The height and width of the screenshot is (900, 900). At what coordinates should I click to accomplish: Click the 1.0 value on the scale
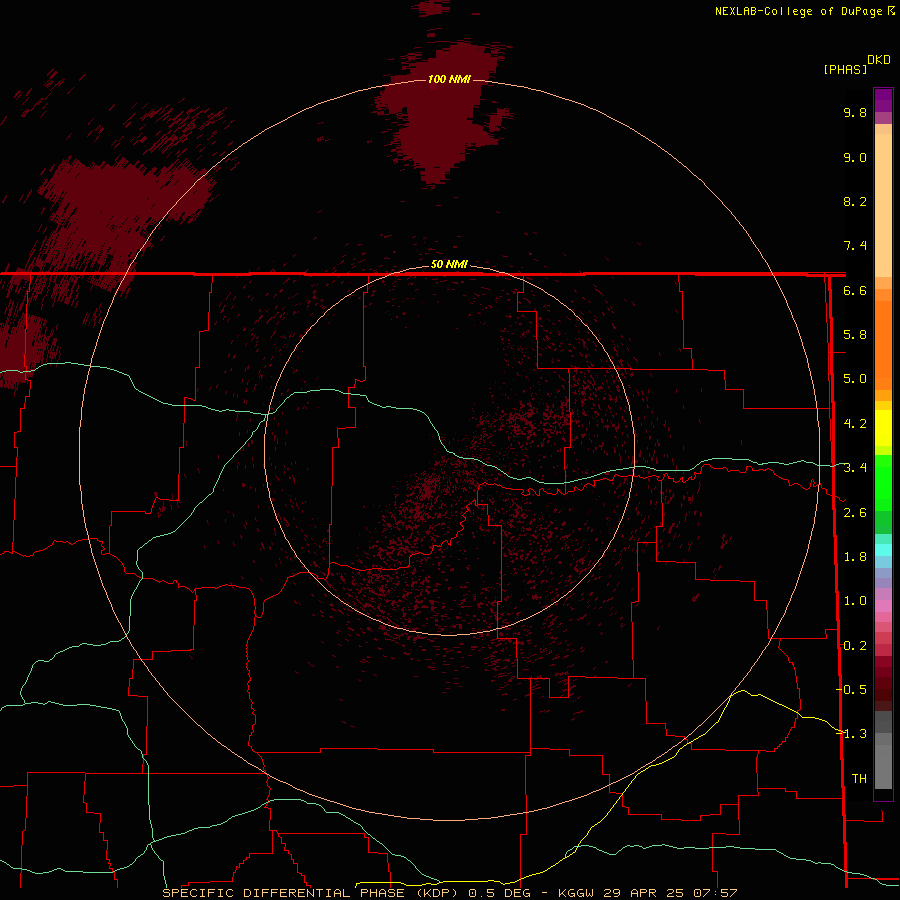(x=855, y=601)
